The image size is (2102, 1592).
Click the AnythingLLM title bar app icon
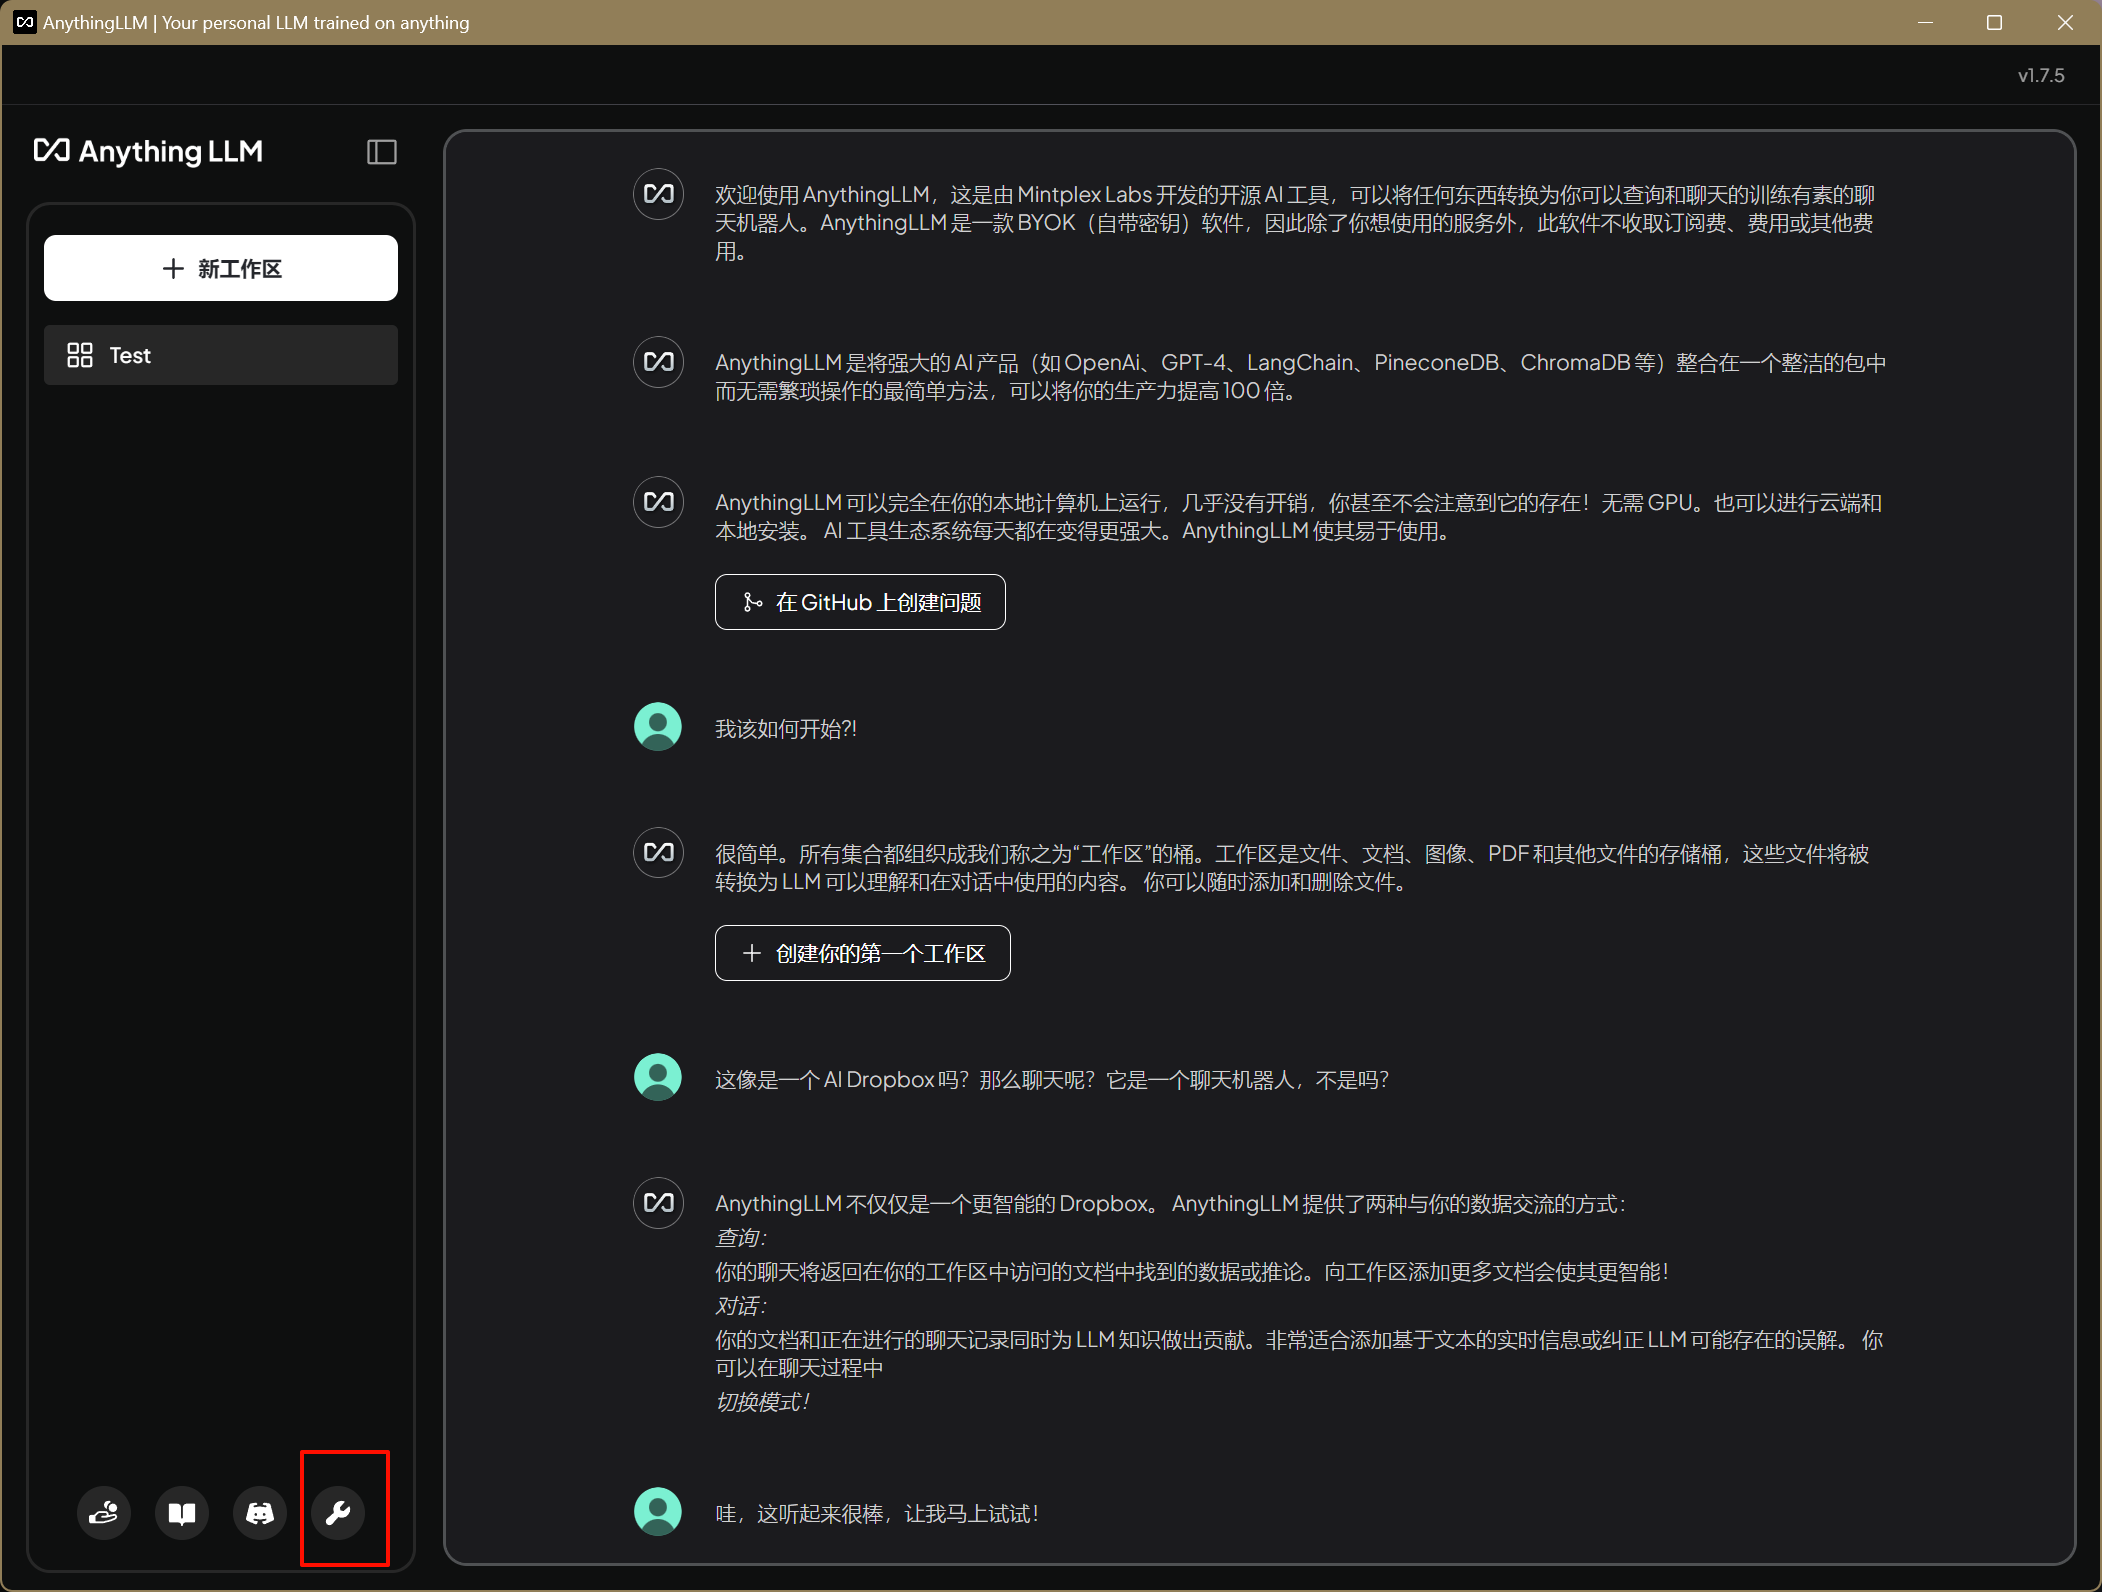25,22
